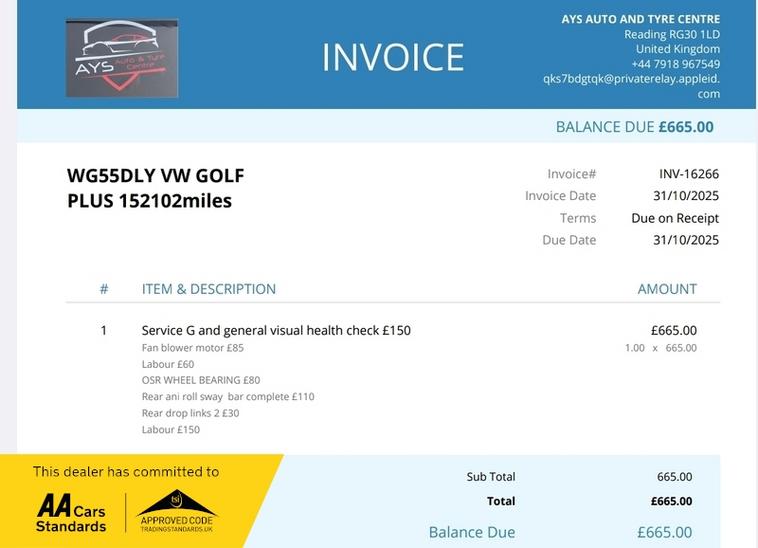
Task: Click the ITEM & DESCRIPTION column header
Action: pyautogui.click(x=208, y=289)
